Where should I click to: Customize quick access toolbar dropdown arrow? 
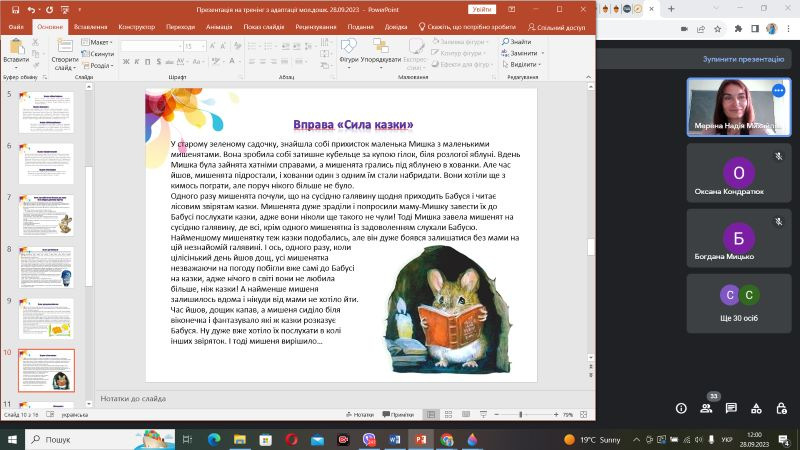[x=80, y=10]
